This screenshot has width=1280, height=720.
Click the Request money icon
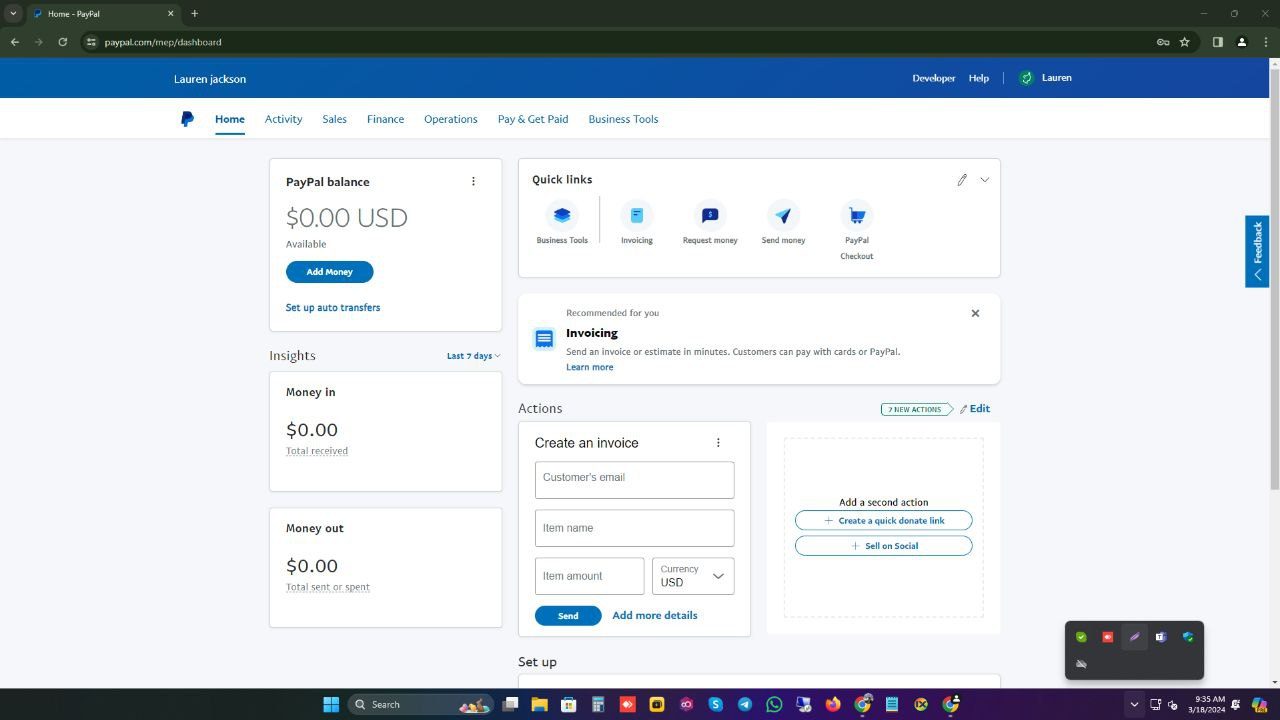(710, 216)
